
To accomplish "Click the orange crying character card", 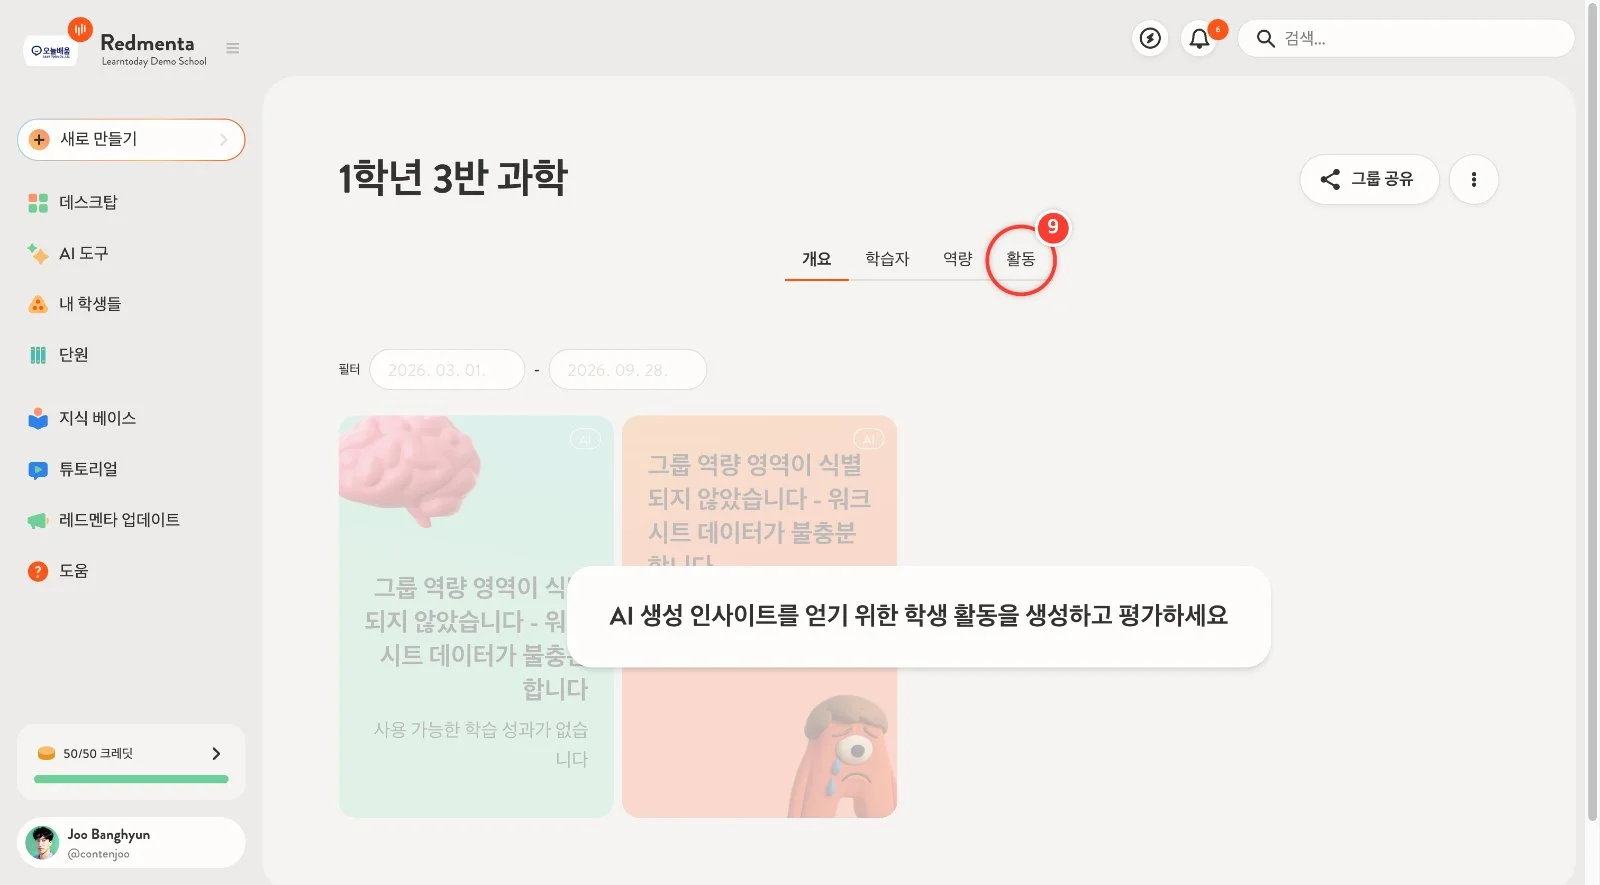I will tap(759, 617).
